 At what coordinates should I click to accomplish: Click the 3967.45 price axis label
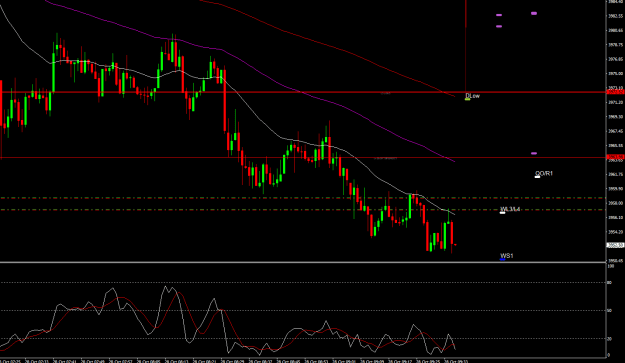615,131
